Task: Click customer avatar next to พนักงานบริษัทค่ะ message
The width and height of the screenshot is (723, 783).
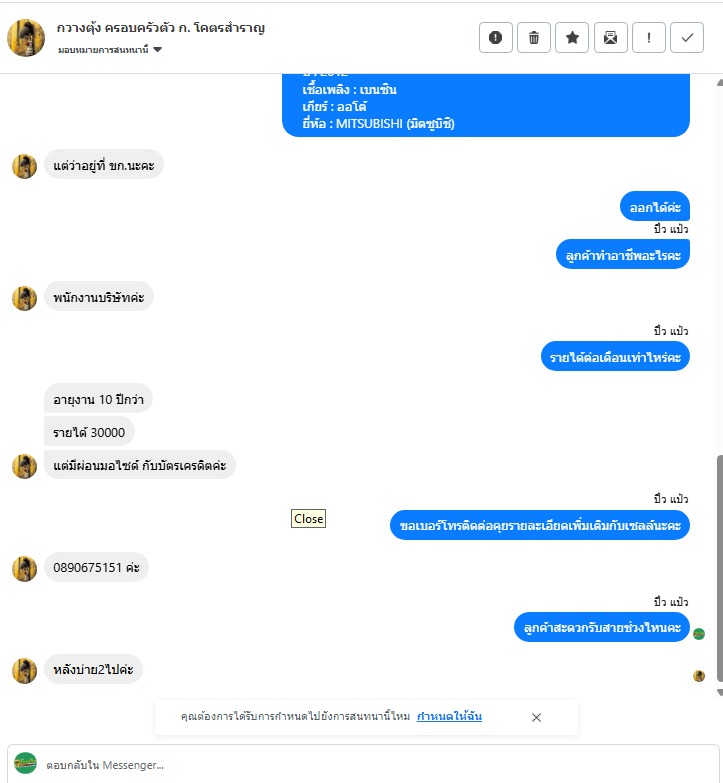Action: [x=24, y=298]
